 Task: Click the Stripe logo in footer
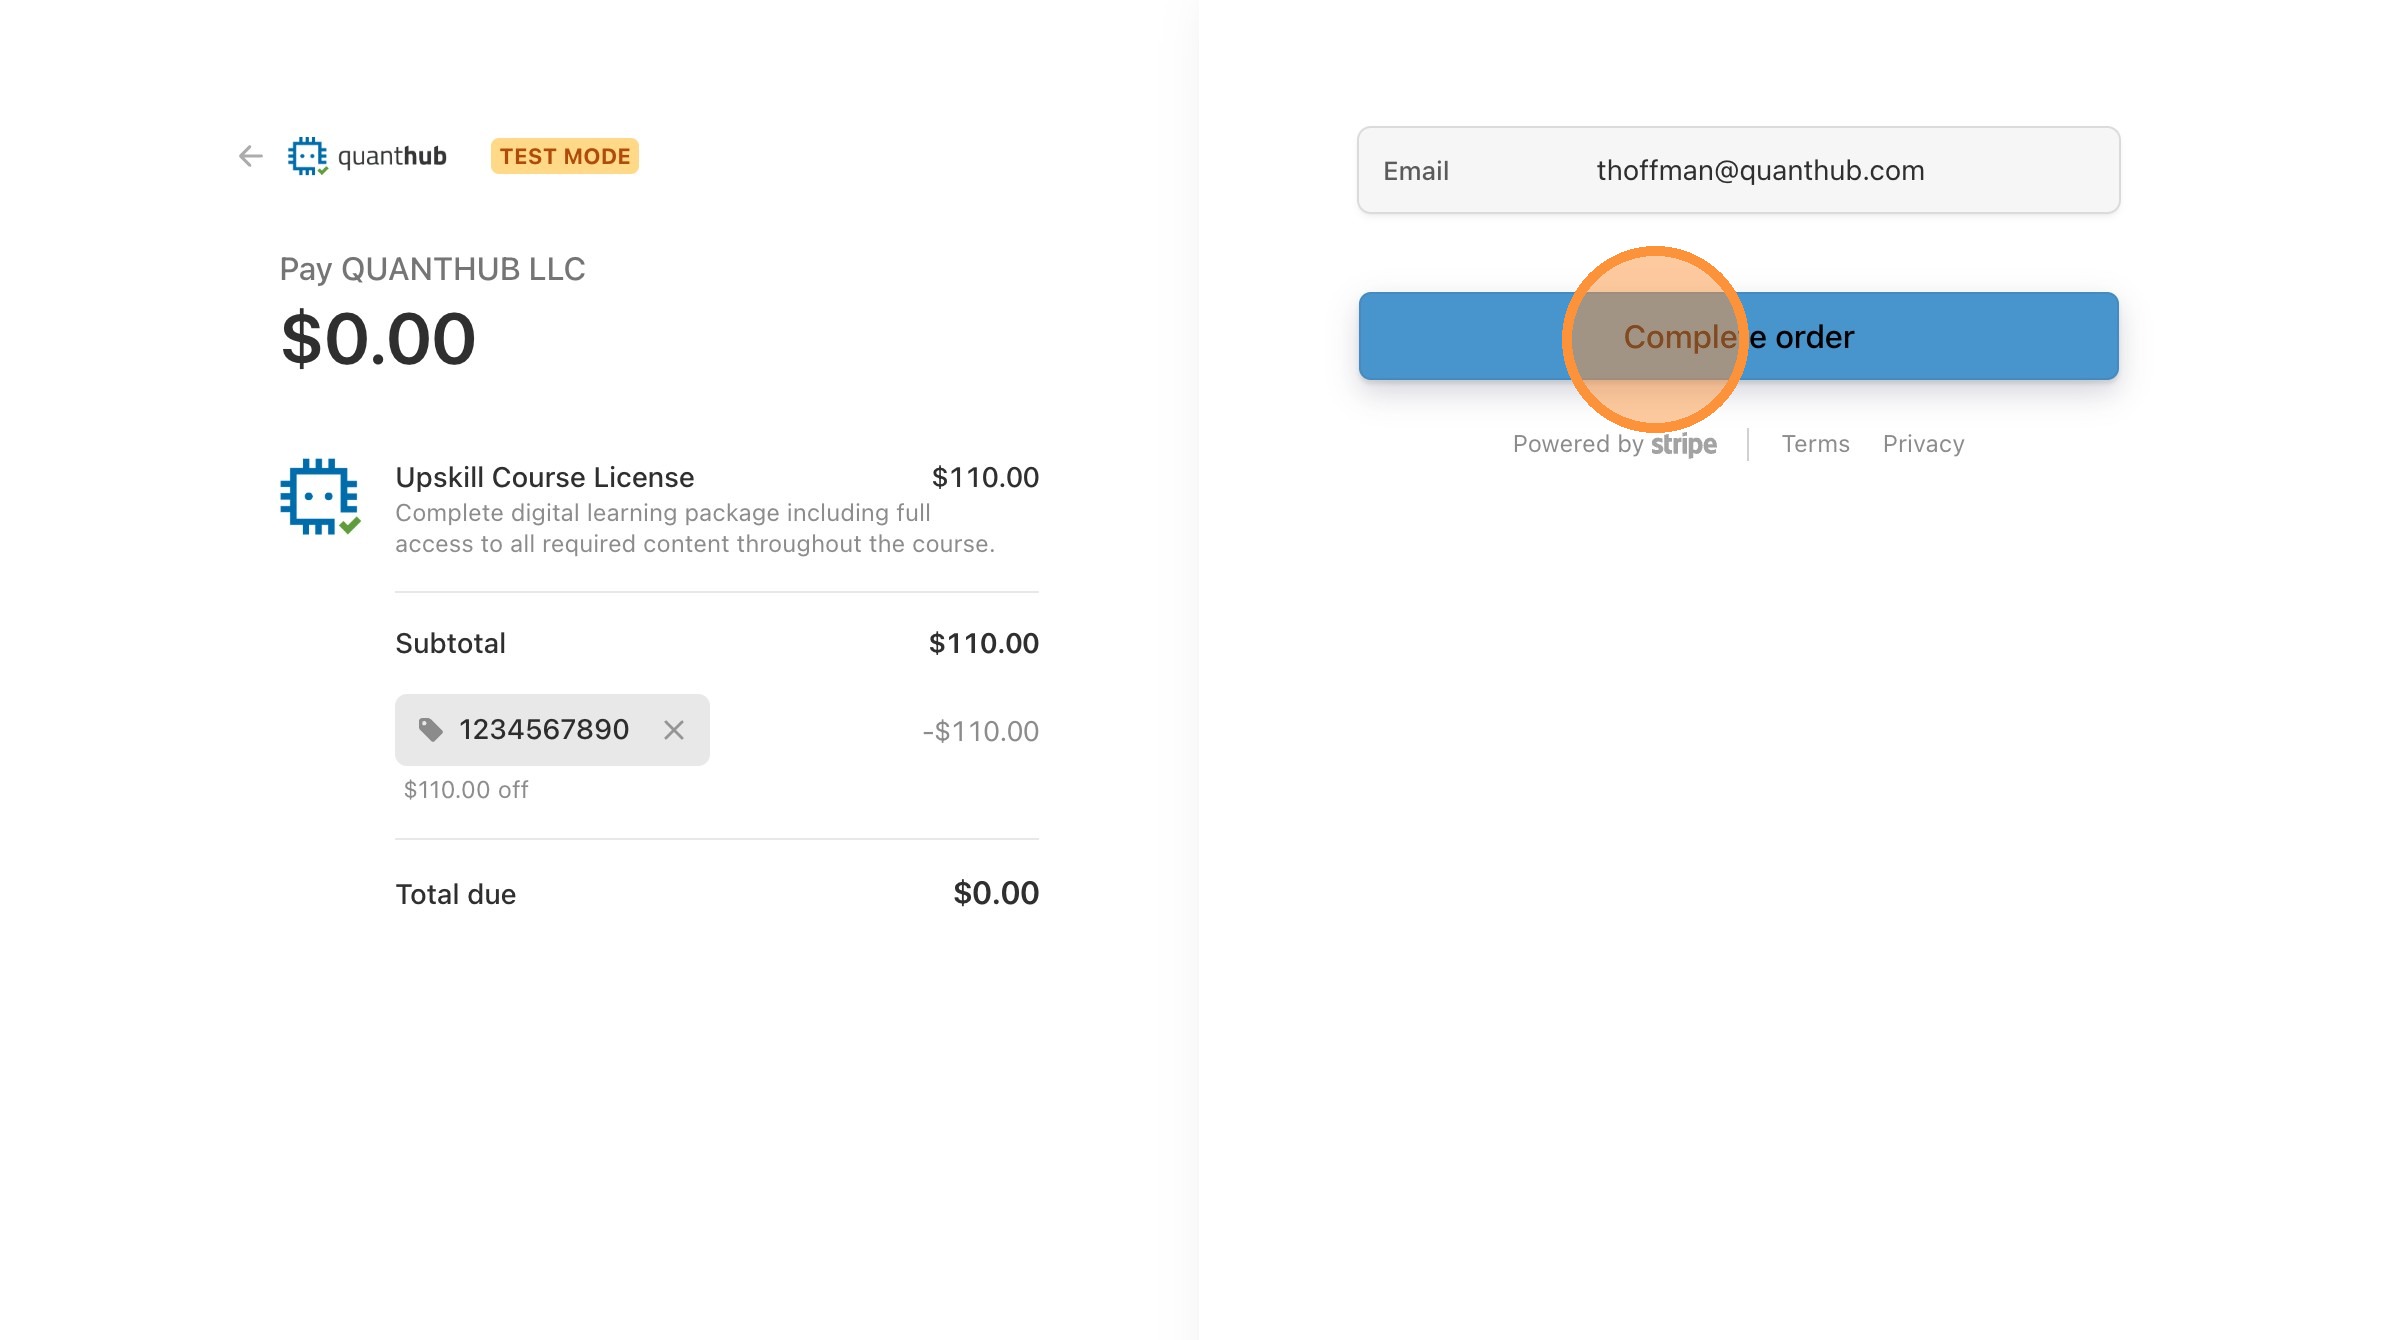pos(1683,444)
